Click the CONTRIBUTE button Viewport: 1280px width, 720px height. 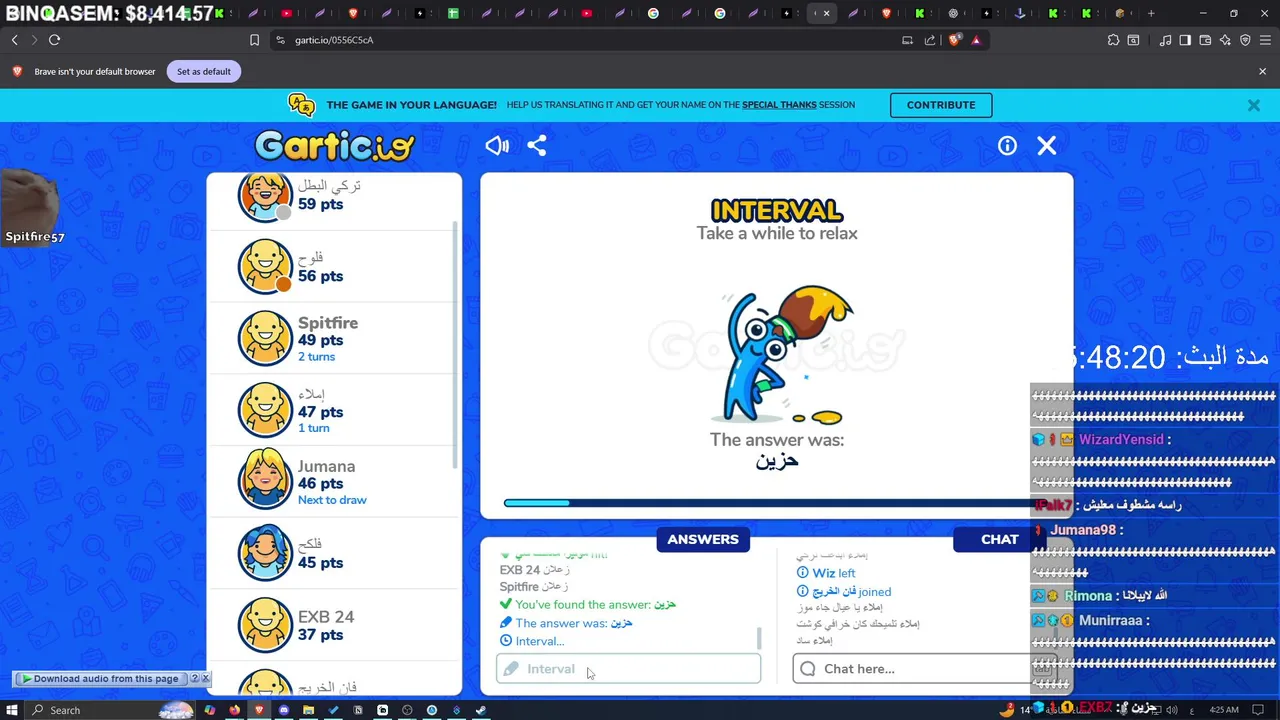941,105
